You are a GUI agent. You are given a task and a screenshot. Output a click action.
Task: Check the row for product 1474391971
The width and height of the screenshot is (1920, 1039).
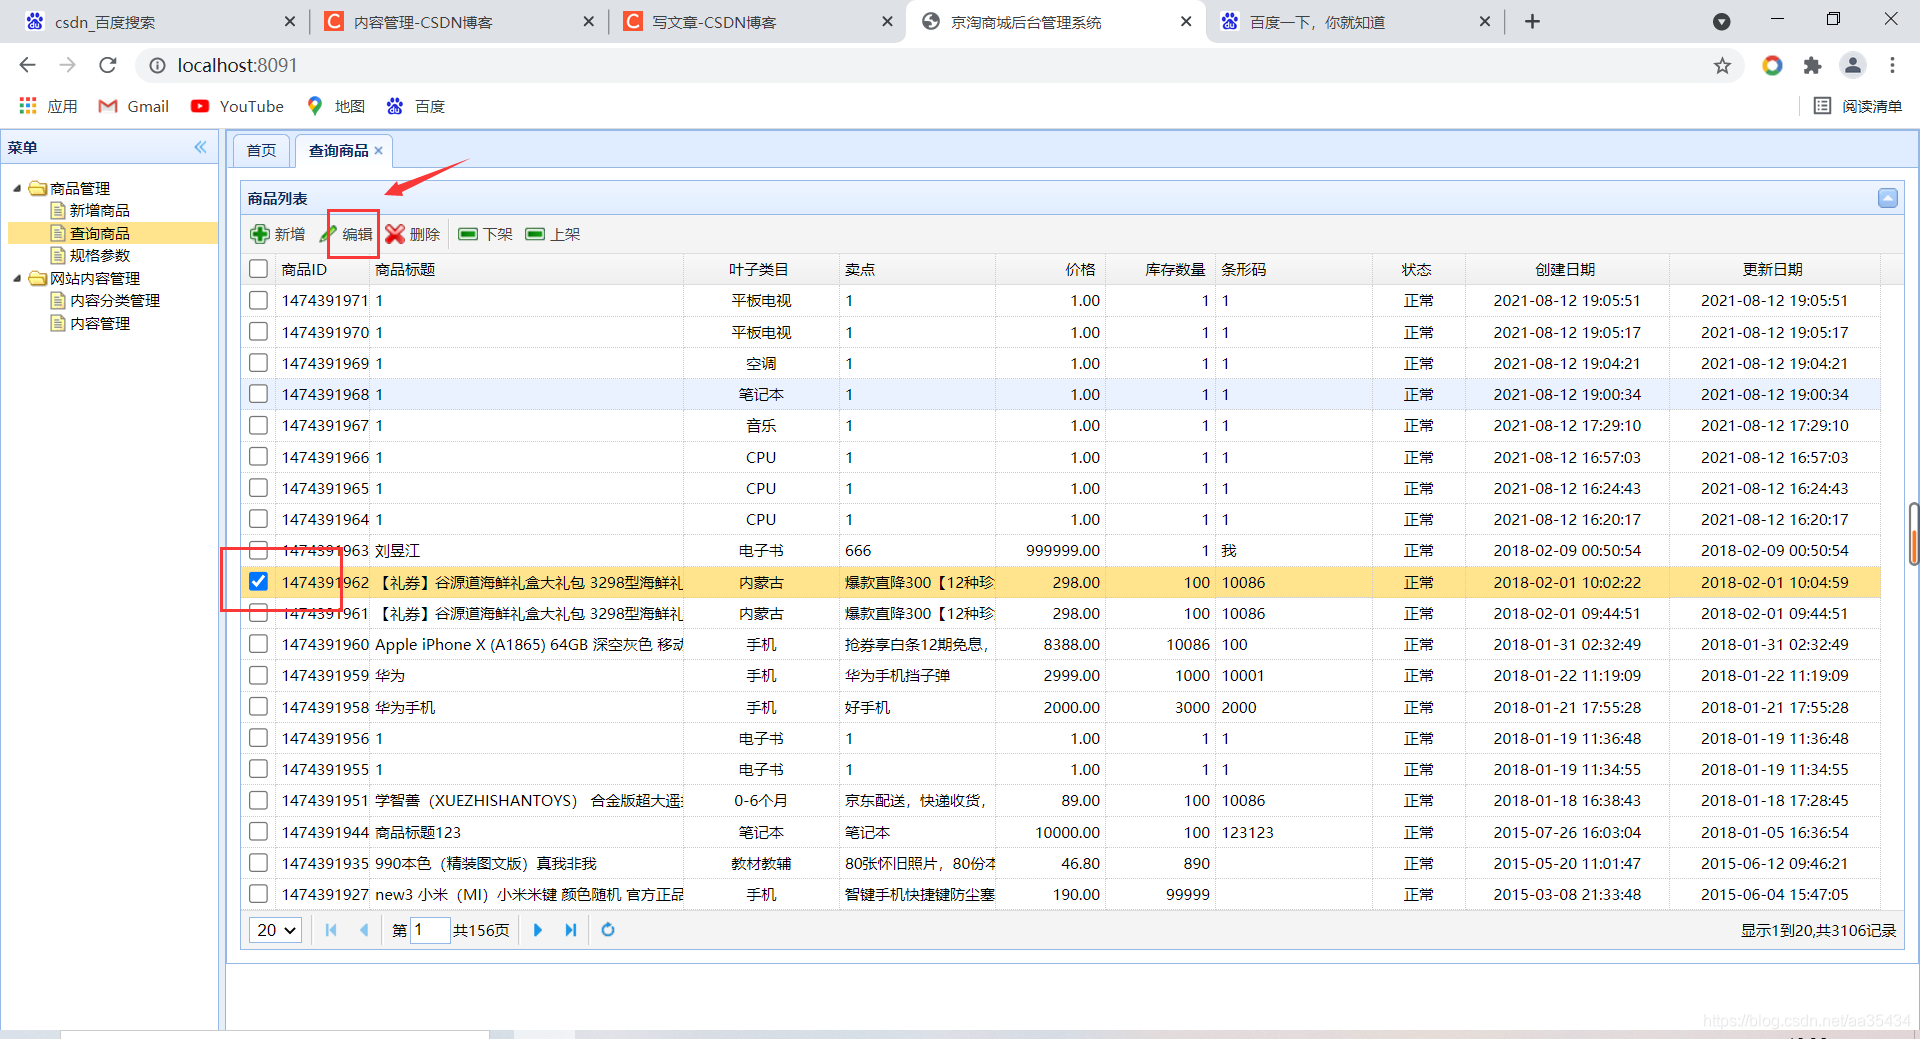[258, 300]
